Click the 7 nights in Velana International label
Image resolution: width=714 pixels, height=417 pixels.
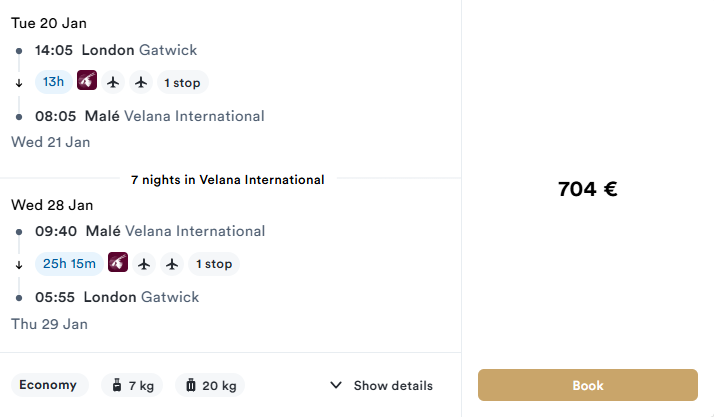(x=227, y=180)
